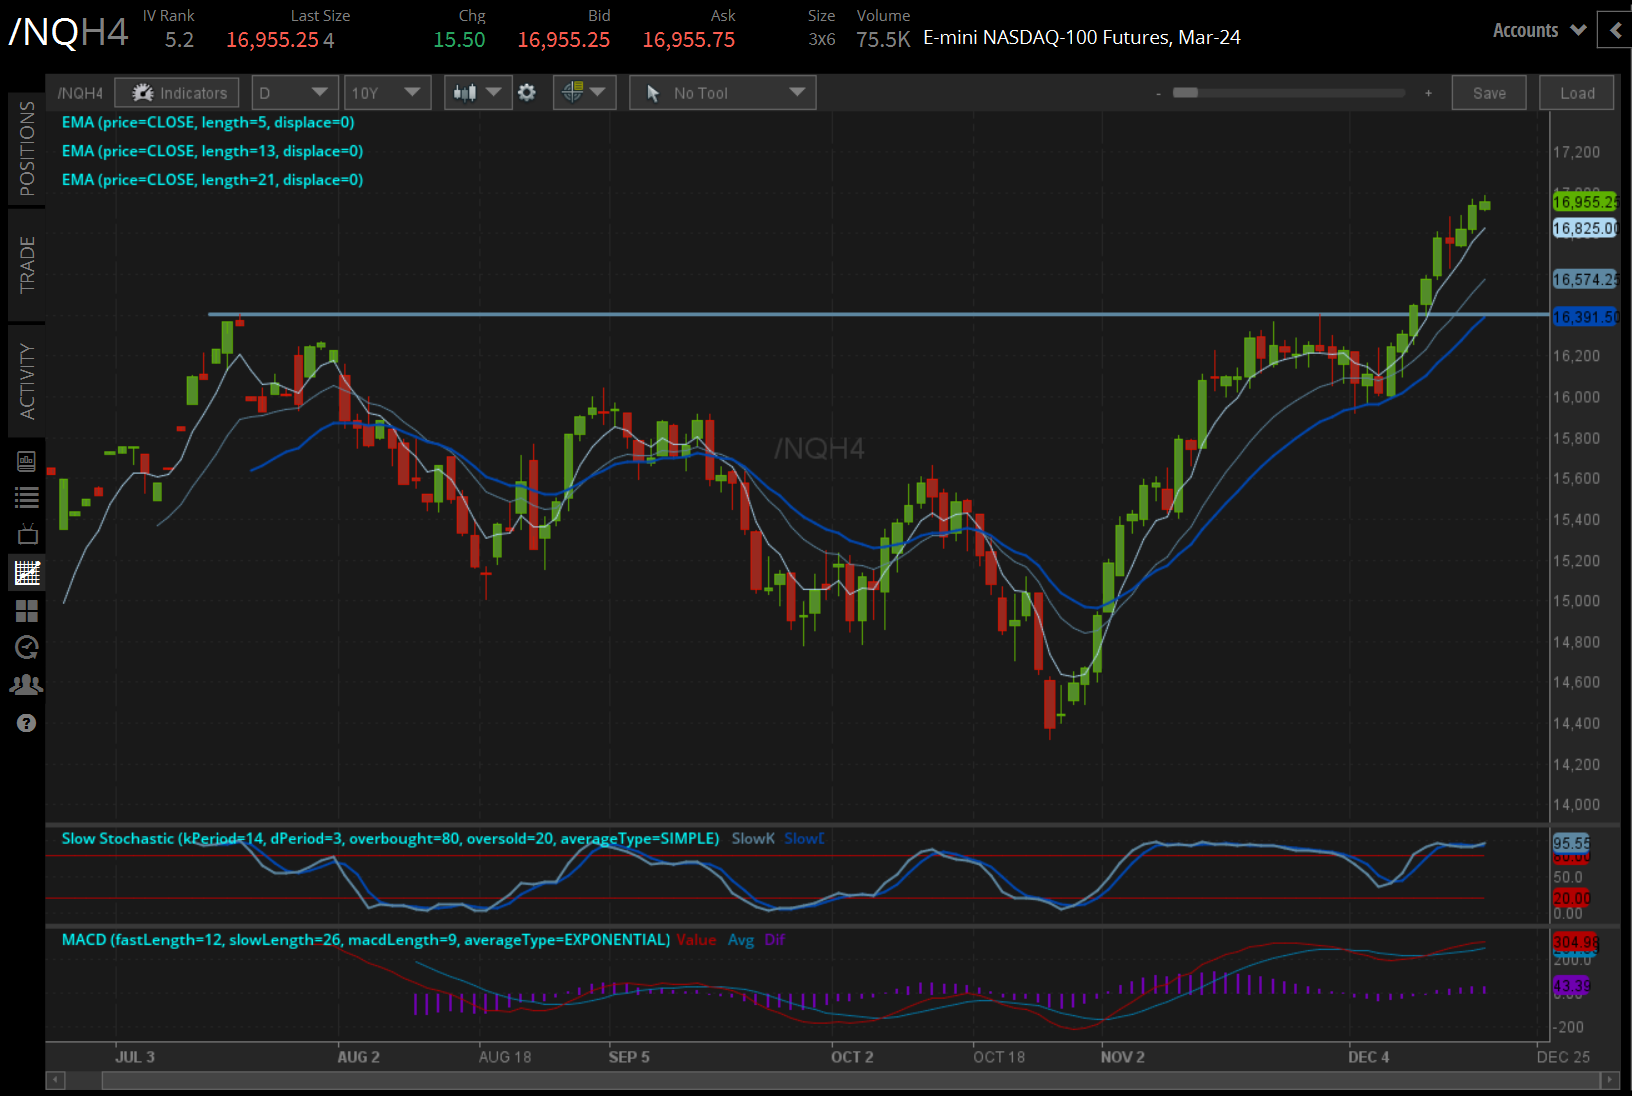Switch to the TRADE side tab
Screen dimensions: 1632x1096
point(27,265)
